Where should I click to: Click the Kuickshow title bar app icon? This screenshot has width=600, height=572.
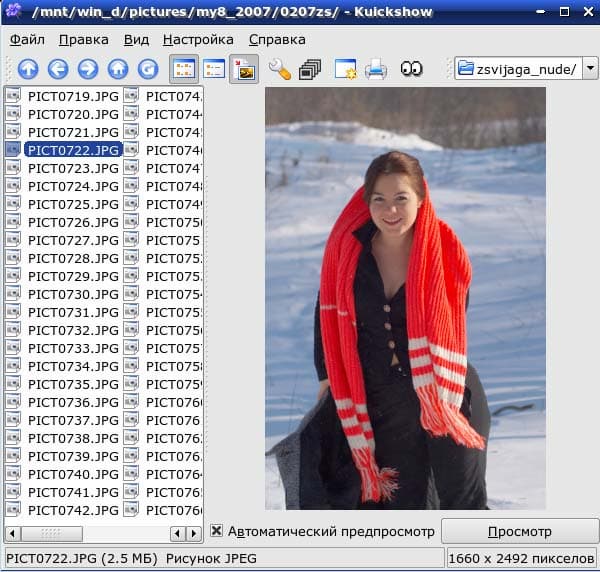point(13,11)
